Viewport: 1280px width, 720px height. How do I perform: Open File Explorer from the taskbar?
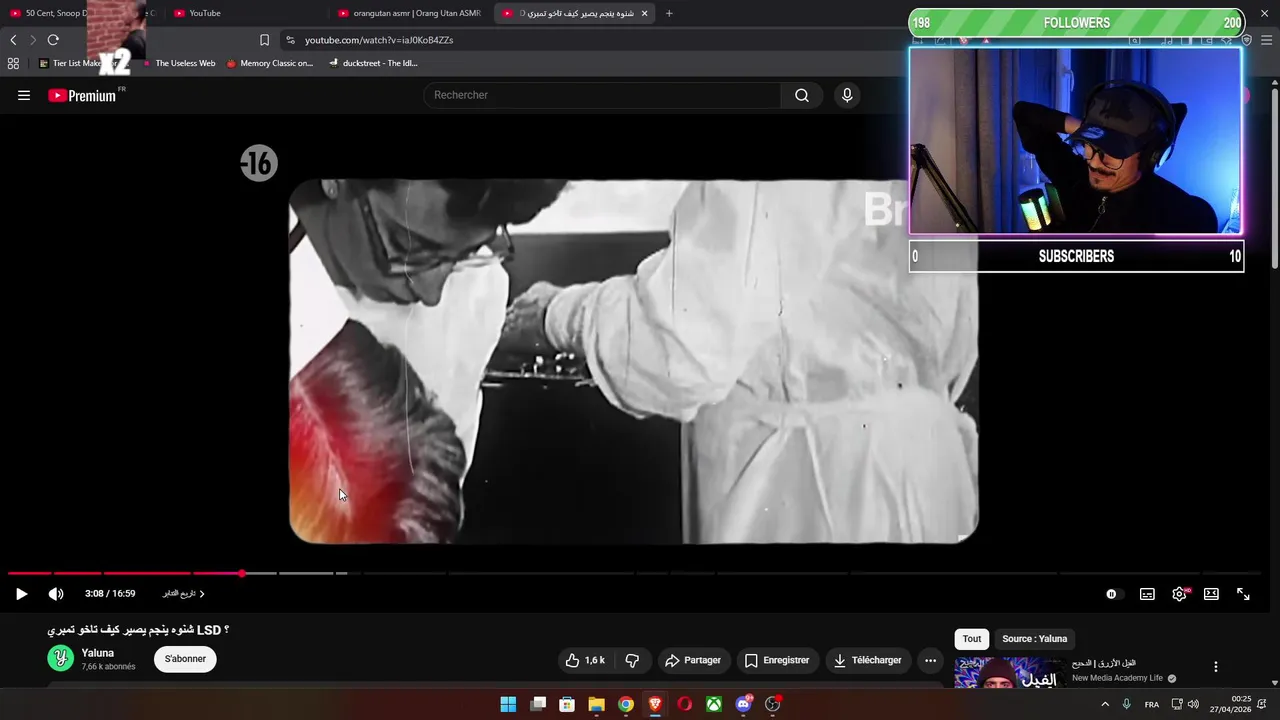(x=596, y=704)
